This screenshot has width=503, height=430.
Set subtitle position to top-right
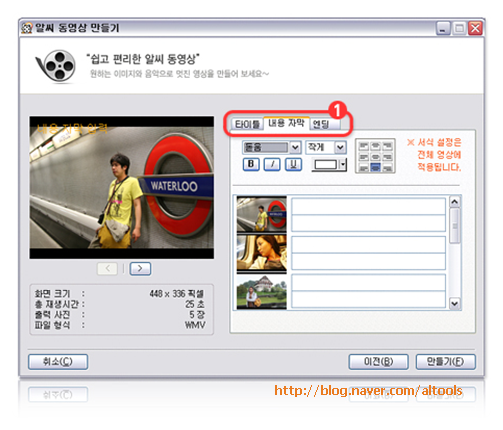point(387,146)
